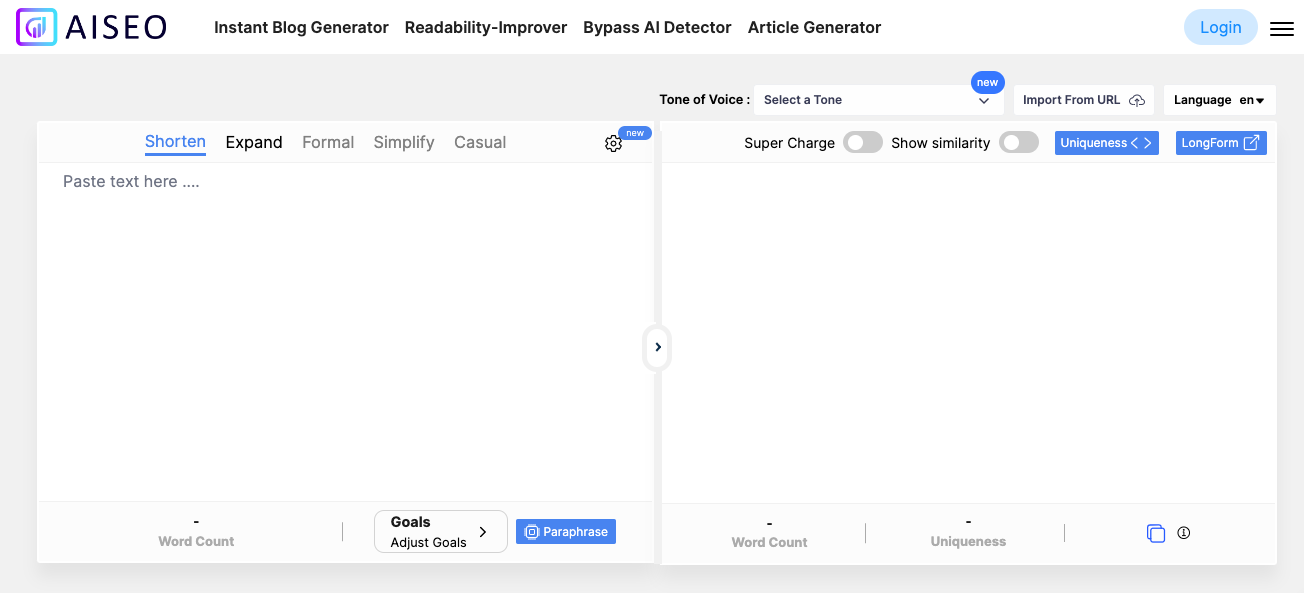This screenshot has width=1304, height=593.
Task: Click the info icon beside copy
Action: [1184, 533]
